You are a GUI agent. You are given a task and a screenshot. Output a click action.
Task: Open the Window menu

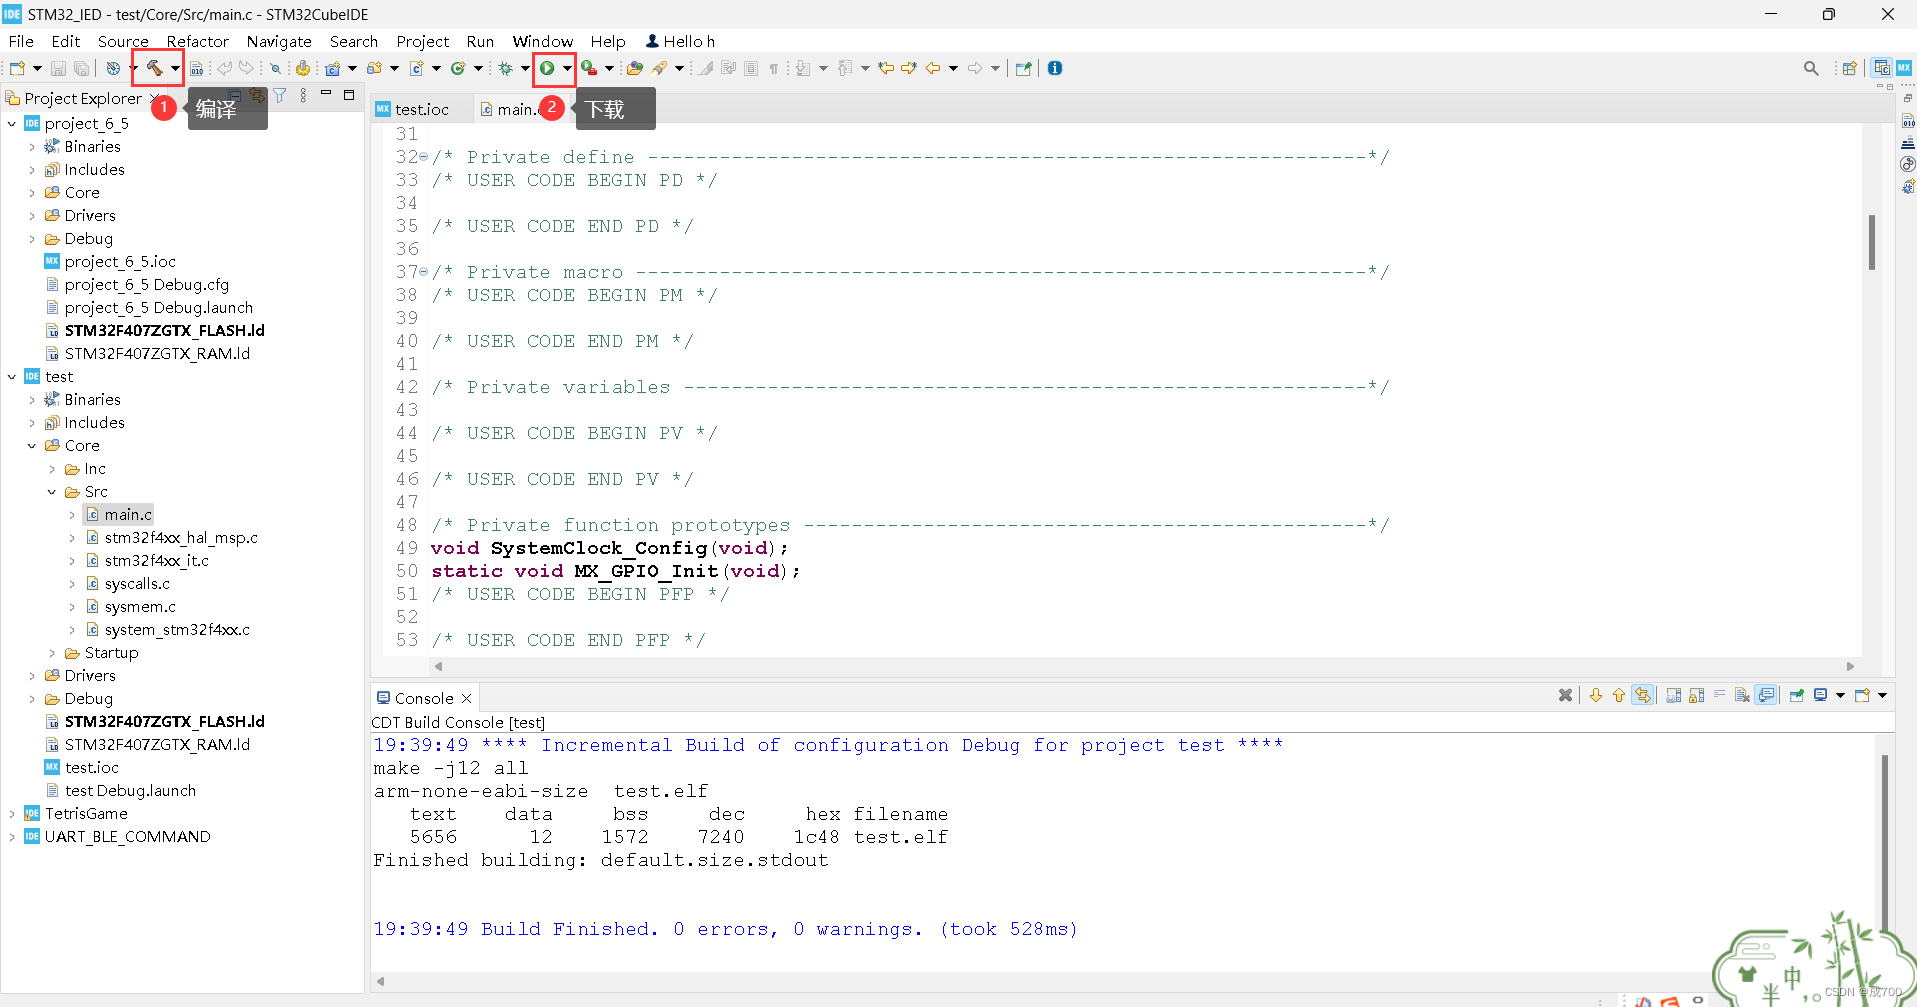click(x=543, y=41)
